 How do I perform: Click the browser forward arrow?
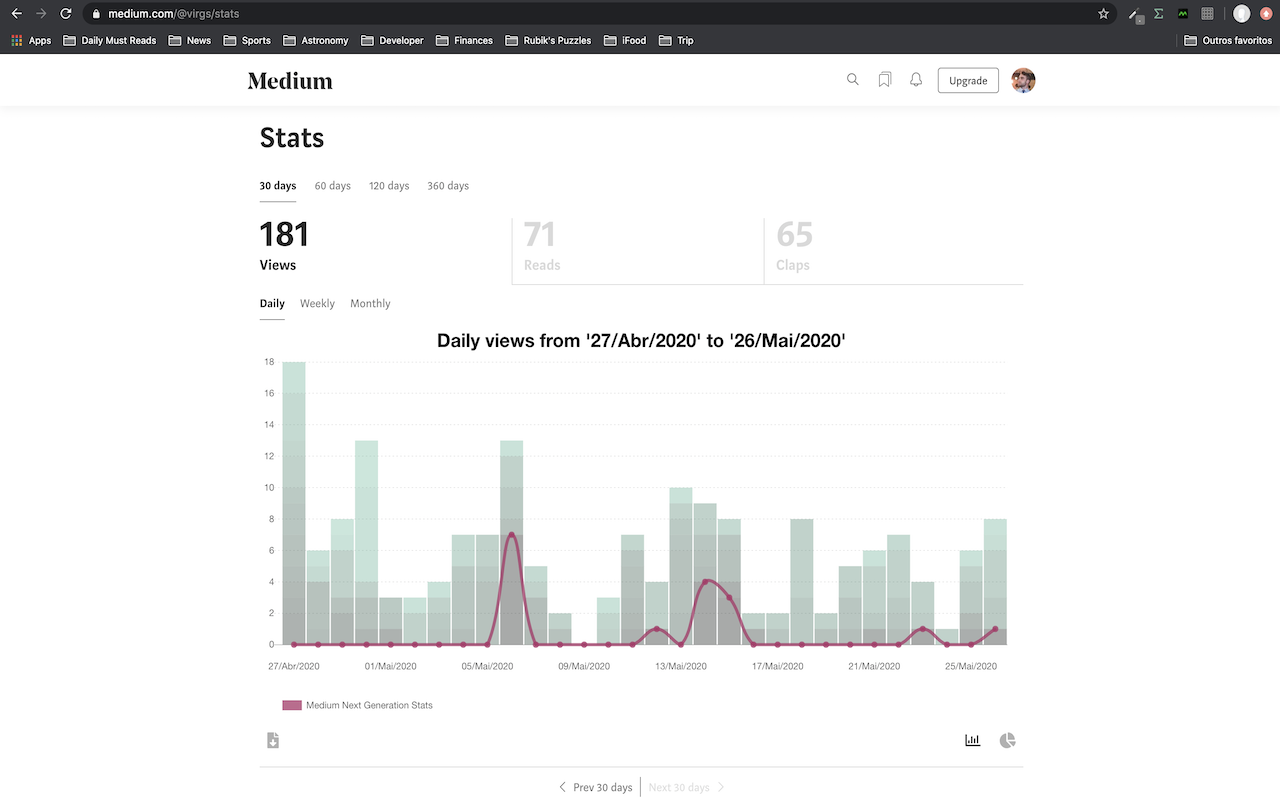tap(41, 14)
